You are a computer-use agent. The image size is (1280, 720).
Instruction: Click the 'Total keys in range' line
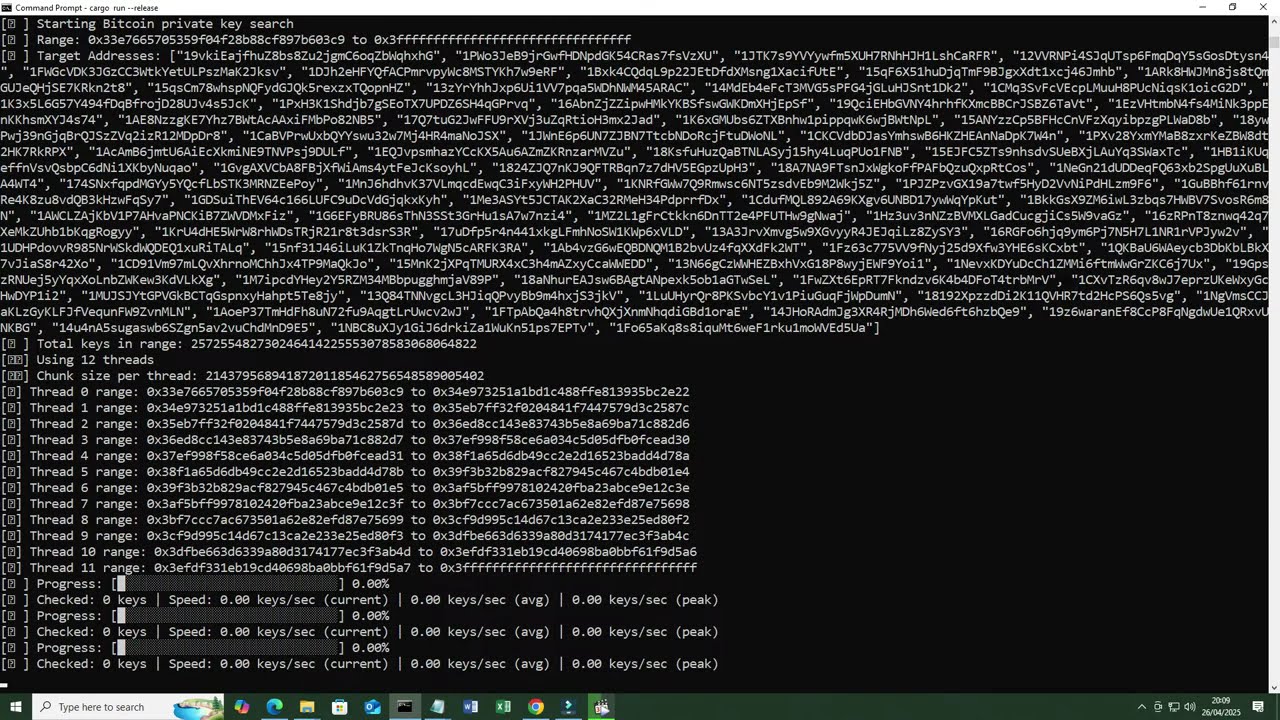[x=239, y=344]
